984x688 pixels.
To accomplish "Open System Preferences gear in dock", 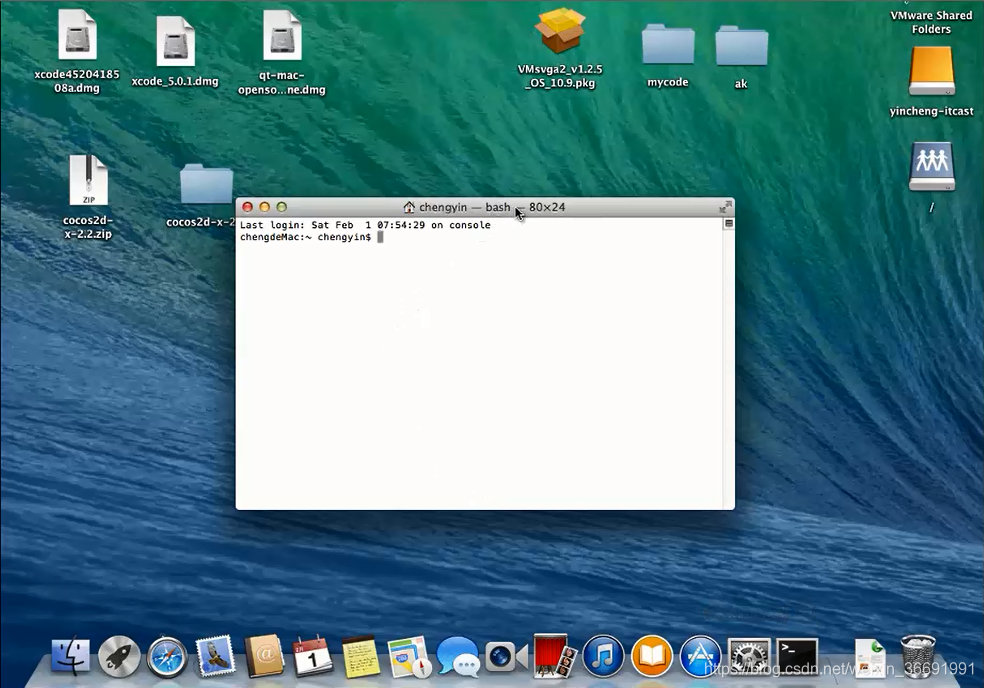I will pos(749,657).
